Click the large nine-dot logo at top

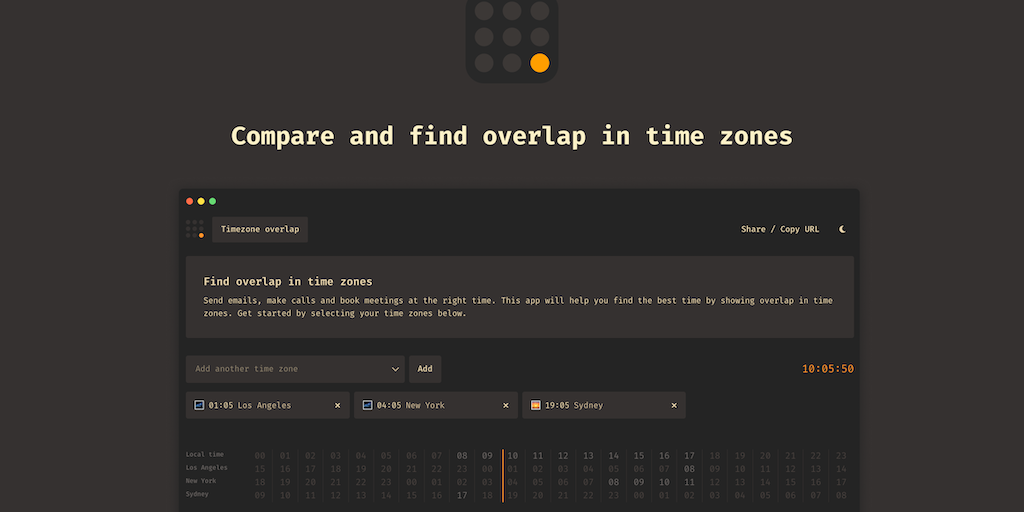(512, 38)
